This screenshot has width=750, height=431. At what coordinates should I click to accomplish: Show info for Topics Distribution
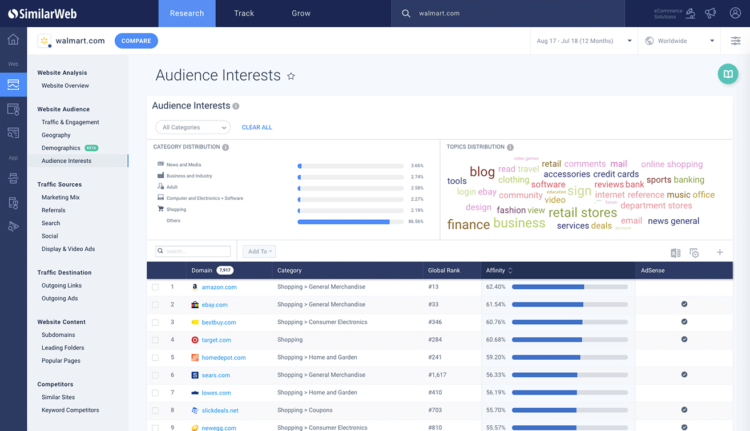(510, 147)
